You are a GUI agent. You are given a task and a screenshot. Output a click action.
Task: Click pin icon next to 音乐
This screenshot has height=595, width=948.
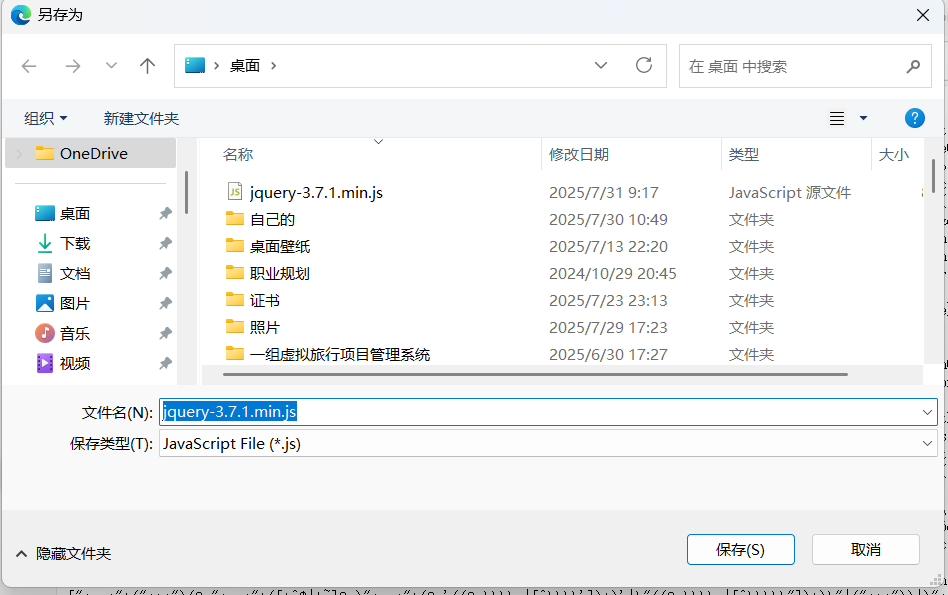tap(165, 333)
